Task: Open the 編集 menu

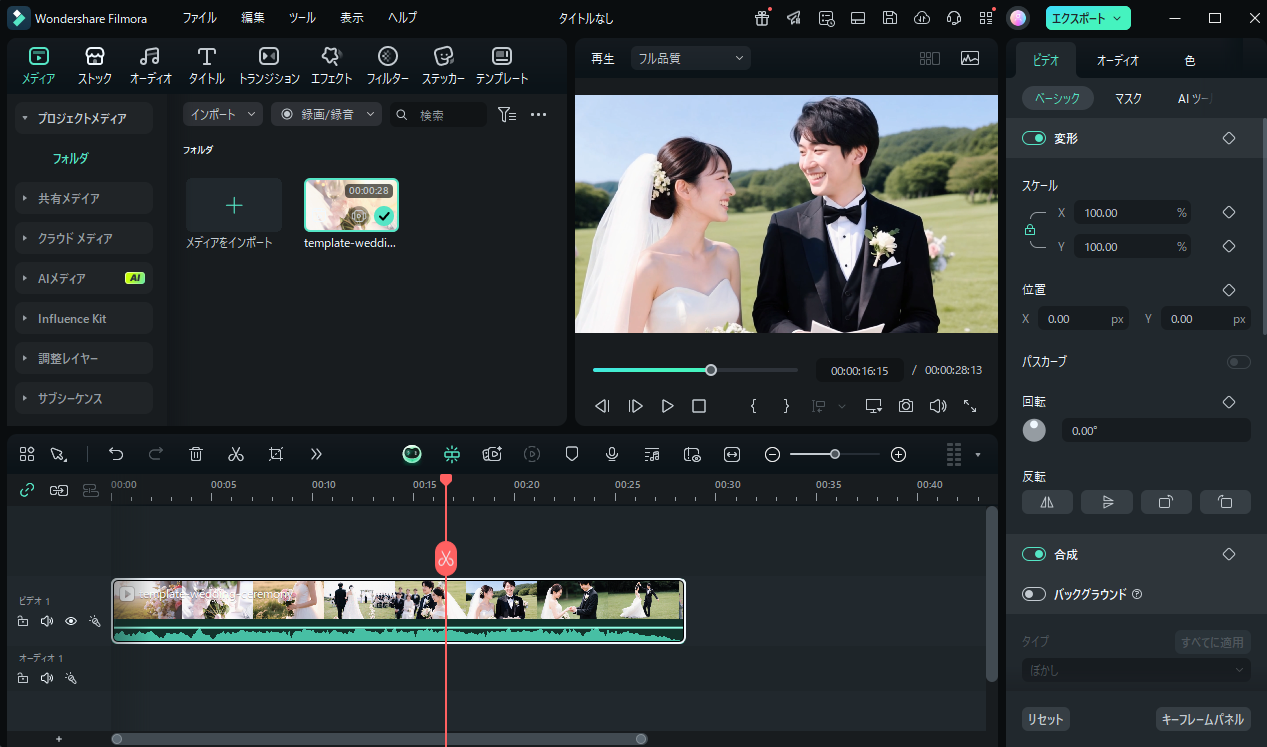Action: click(253, 17)
